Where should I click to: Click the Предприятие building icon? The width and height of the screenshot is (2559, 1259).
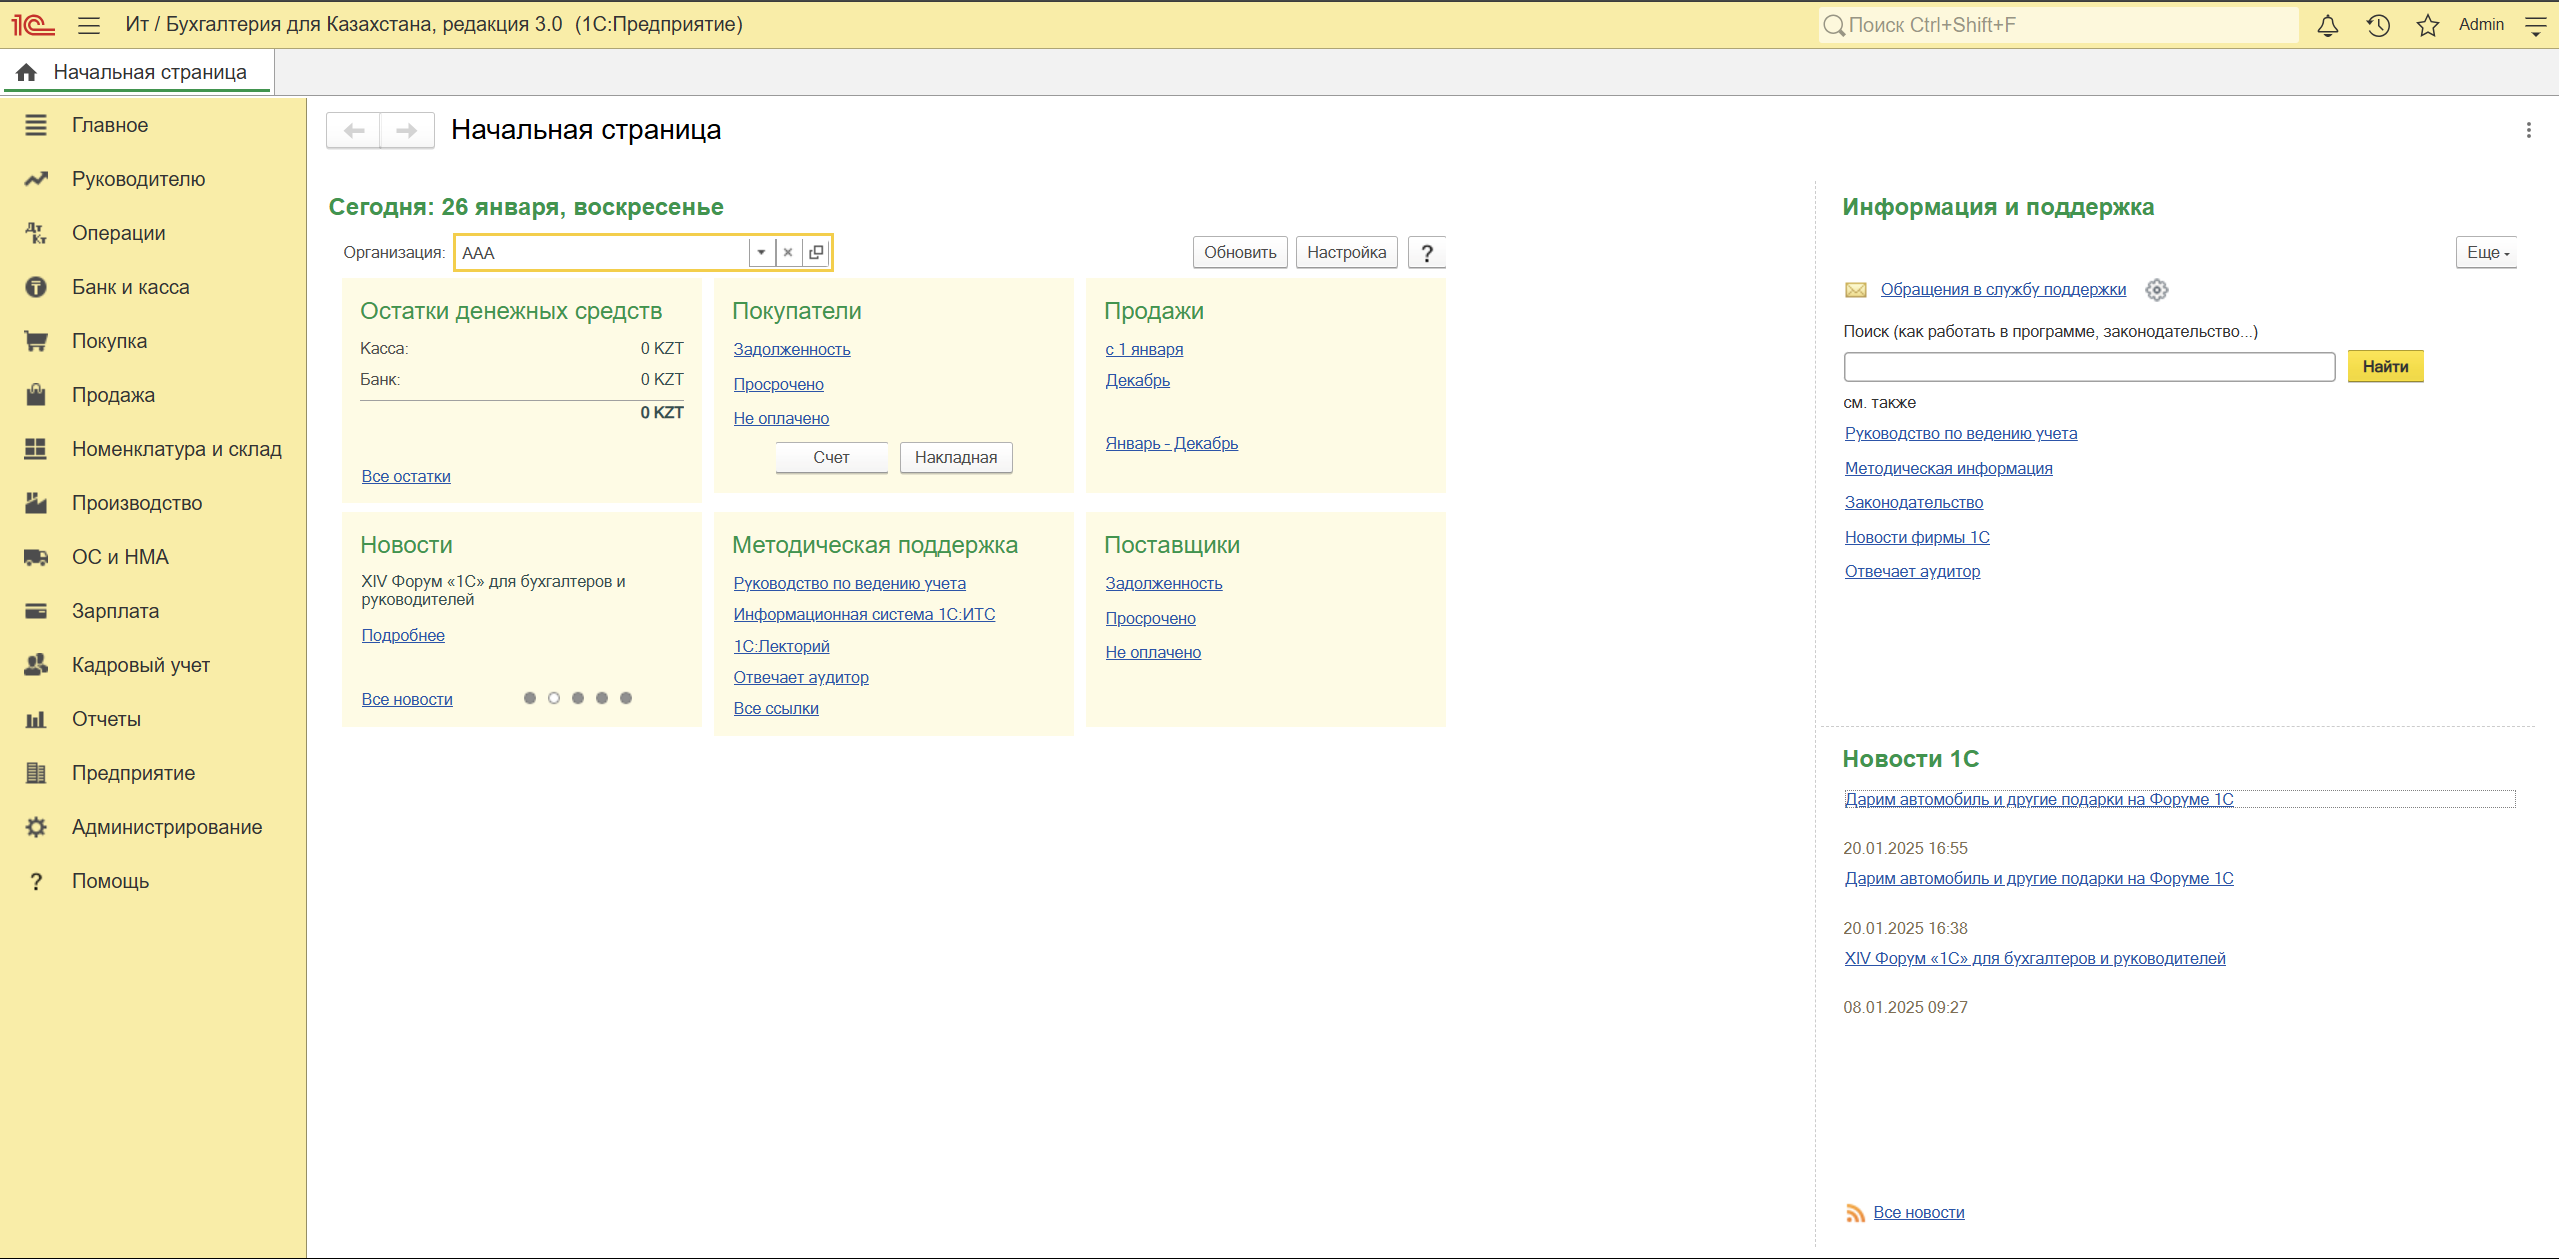click(x=36, y=773)
